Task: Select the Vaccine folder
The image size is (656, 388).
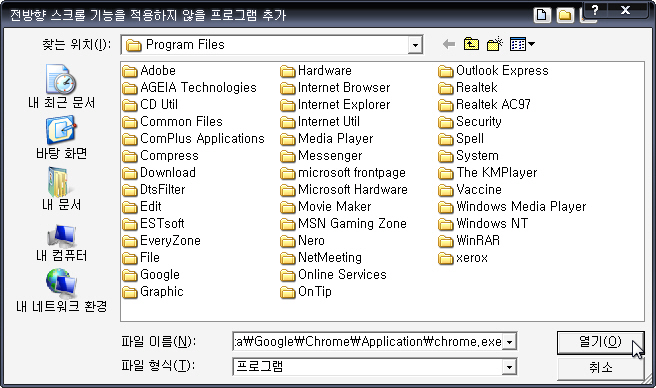Action: (x=470, y=190)
